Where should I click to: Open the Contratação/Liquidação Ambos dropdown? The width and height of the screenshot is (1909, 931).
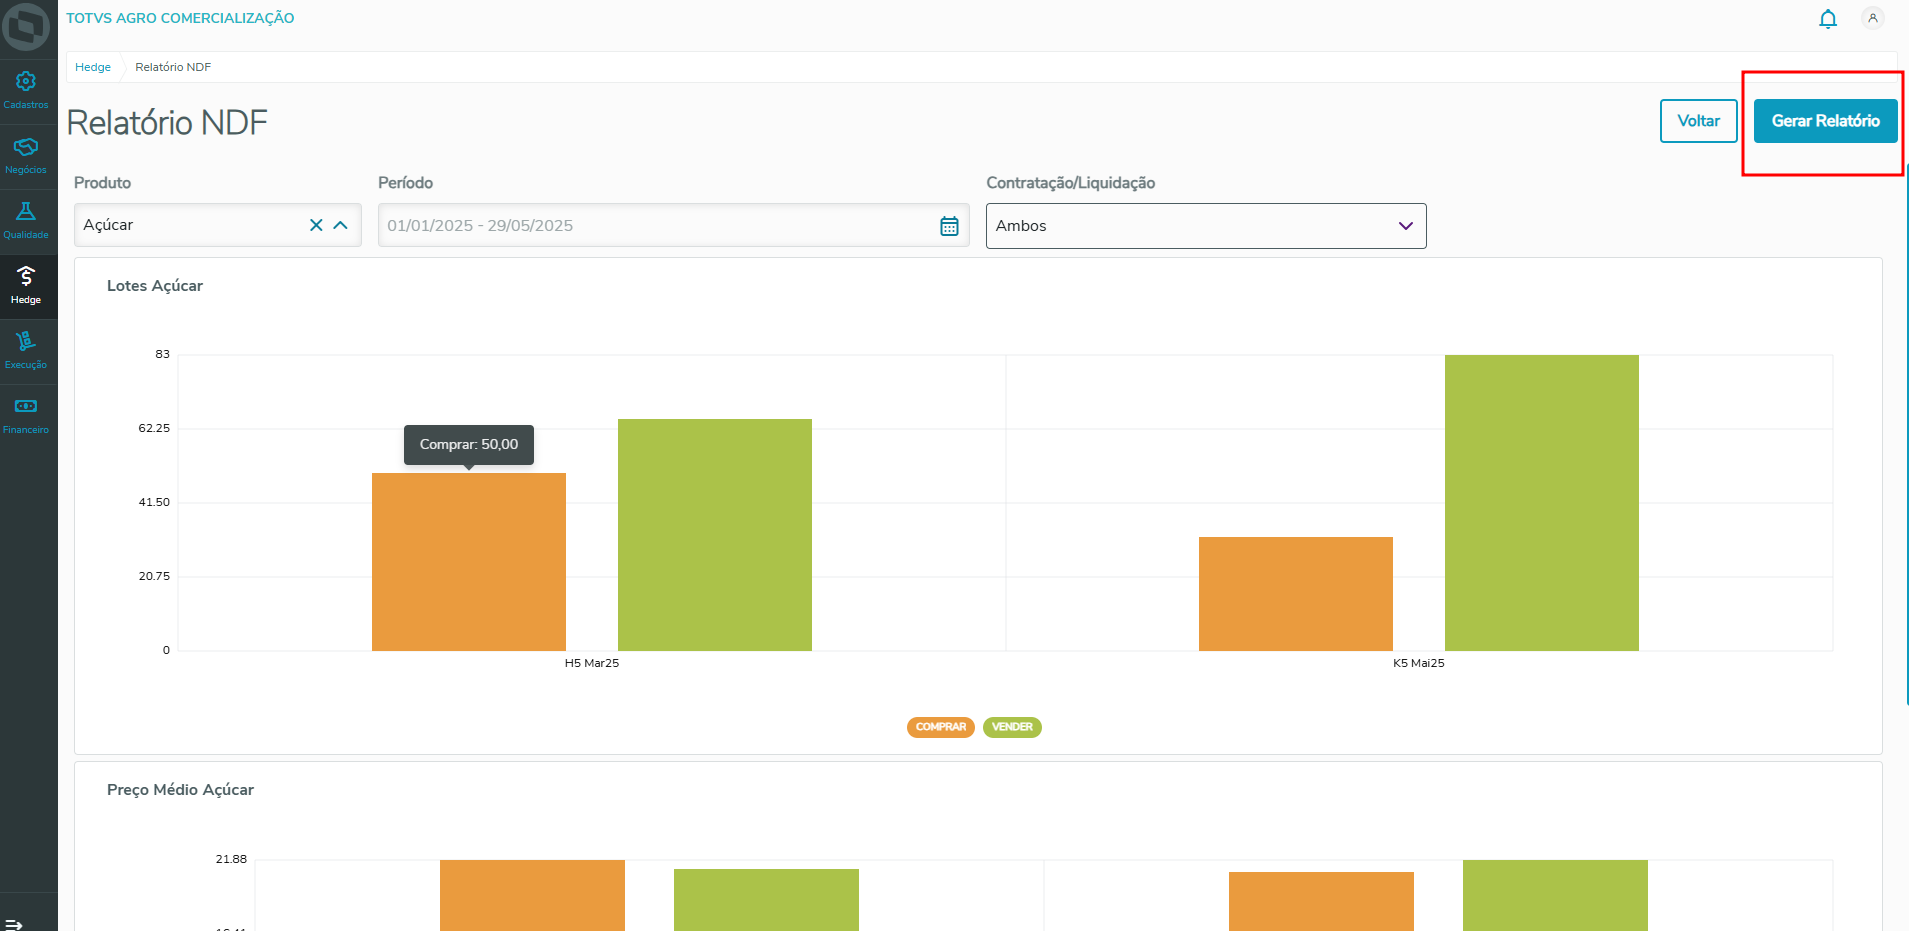click(1206, 226)
